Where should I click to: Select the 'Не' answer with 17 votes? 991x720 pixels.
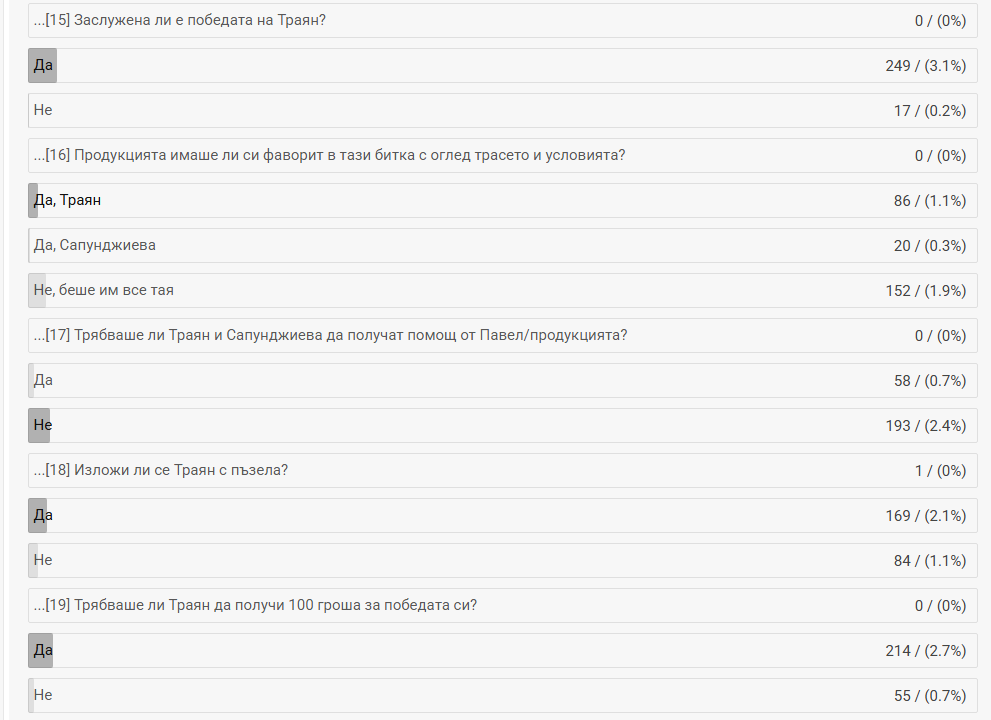tap(43, 110)
